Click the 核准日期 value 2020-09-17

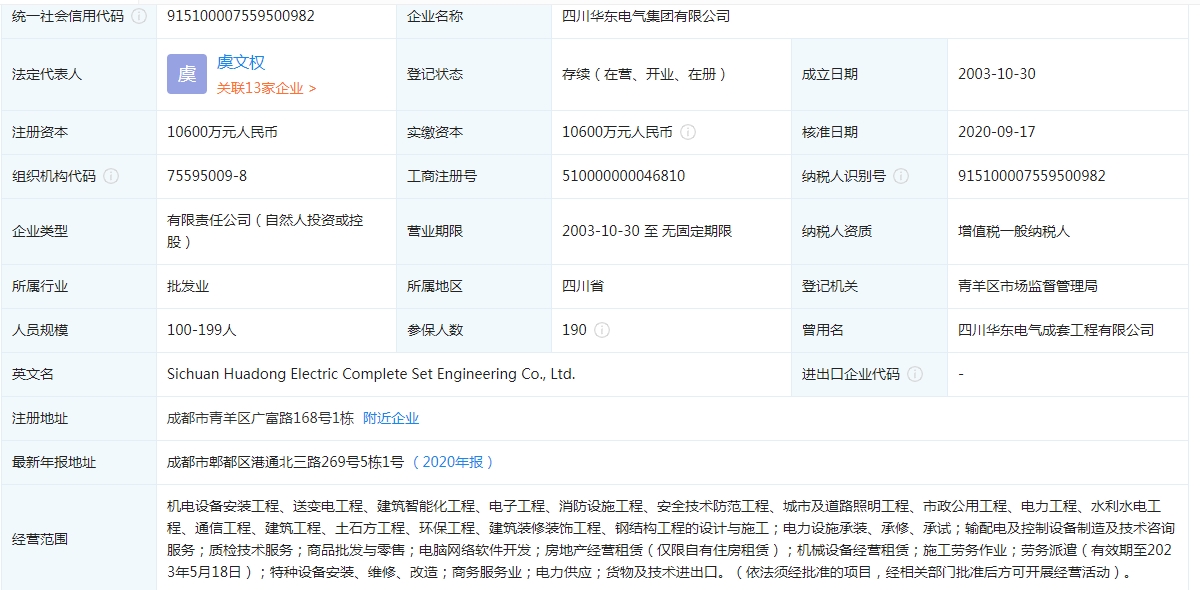996,132
